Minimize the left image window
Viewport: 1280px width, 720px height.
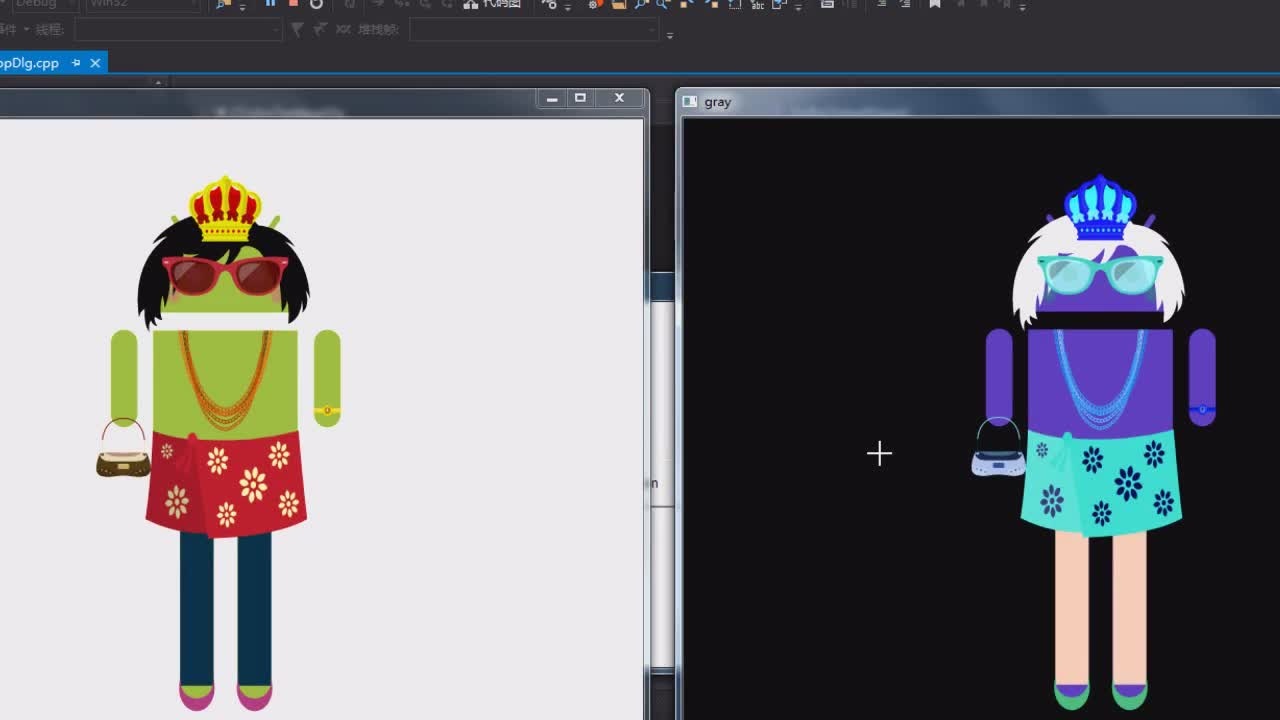pyautogui.click(x=551, y=98)
